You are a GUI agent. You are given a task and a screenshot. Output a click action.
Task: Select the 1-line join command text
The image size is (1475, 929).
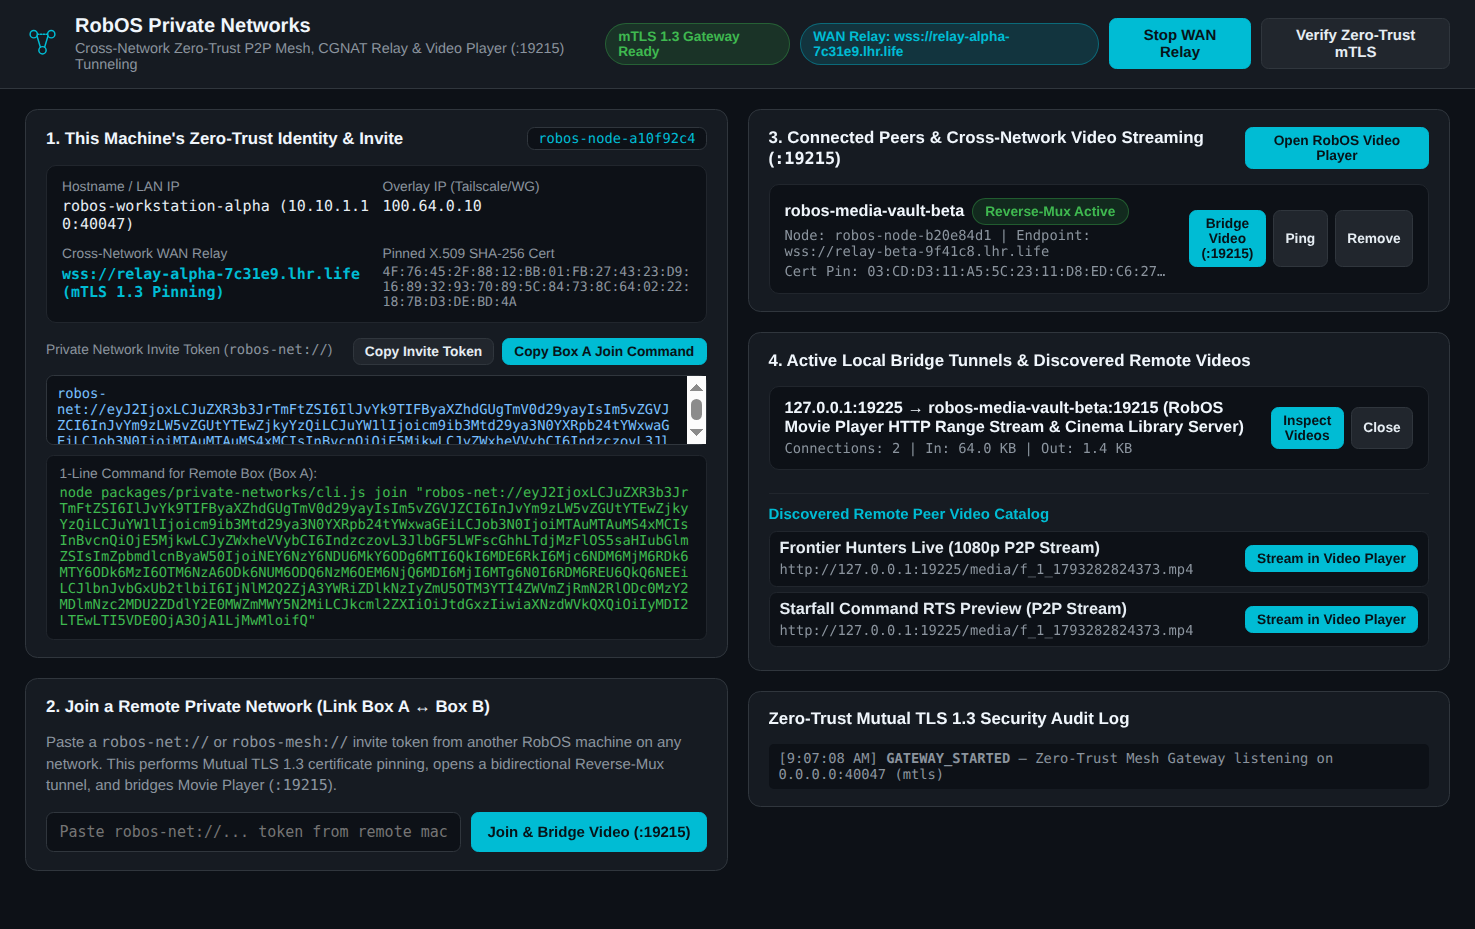(x=374, y=556)
